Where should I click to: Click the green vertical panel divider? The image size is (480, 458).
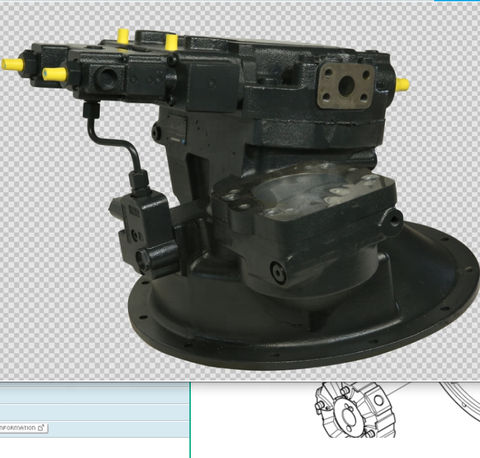(x=190, y=420)
